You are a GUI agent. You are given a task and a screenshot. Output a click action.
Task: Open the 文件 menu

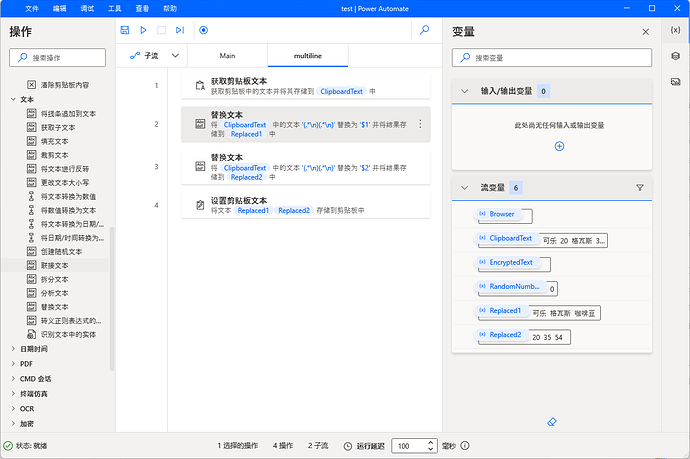(x=32, y=8)
